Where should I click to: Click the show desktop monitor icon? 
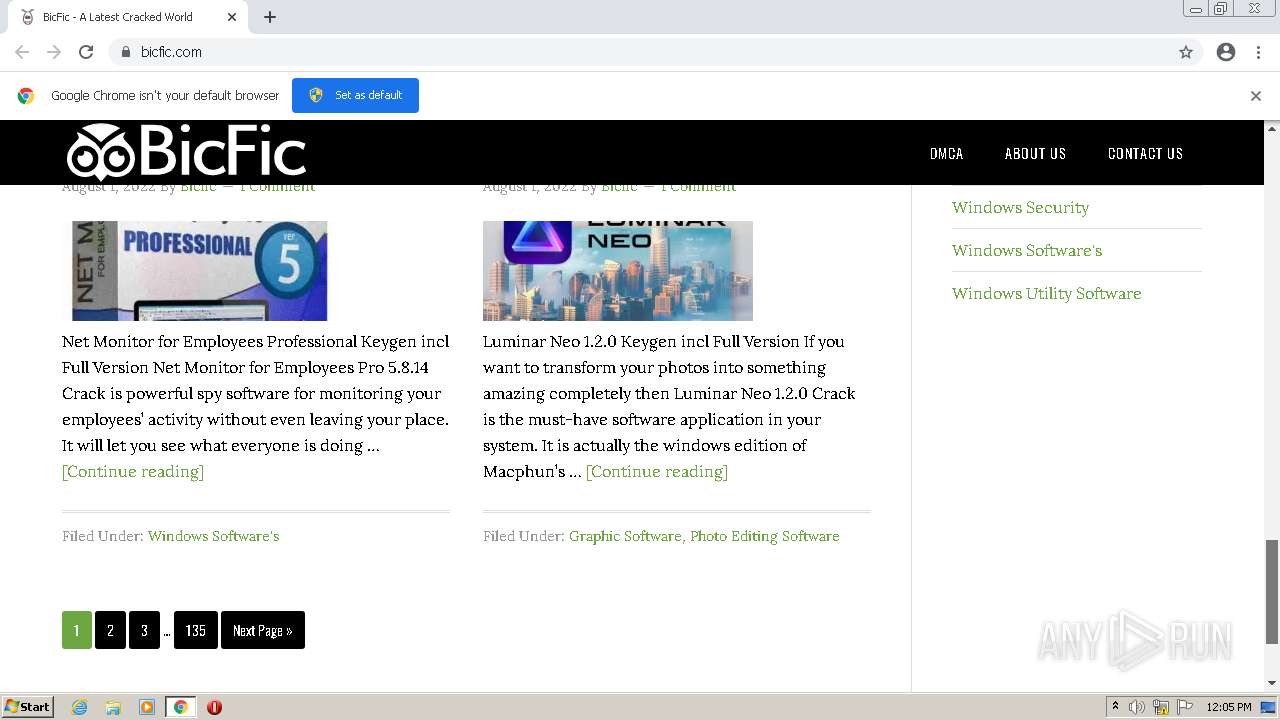pos(1268,707)
